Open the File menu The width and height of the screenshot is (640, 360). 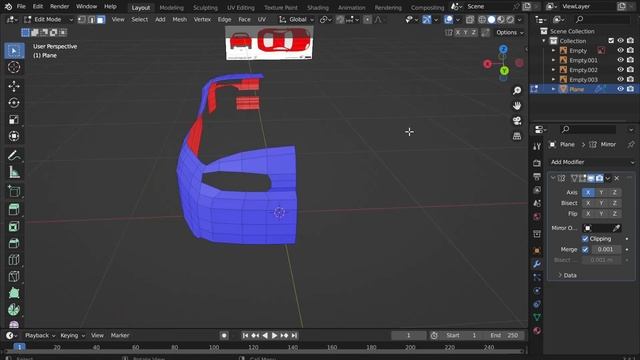tap(21, 7)
